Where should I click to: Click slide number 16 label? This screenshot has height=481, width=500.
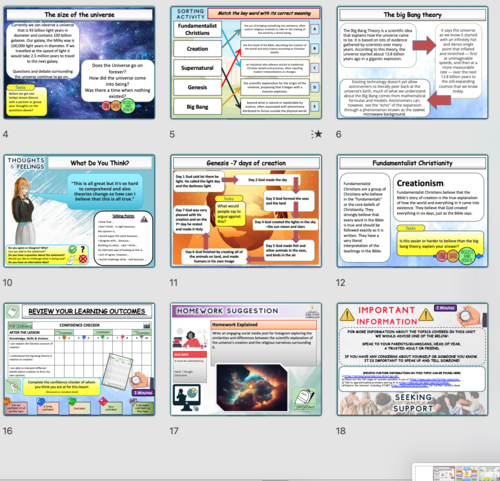7,431
